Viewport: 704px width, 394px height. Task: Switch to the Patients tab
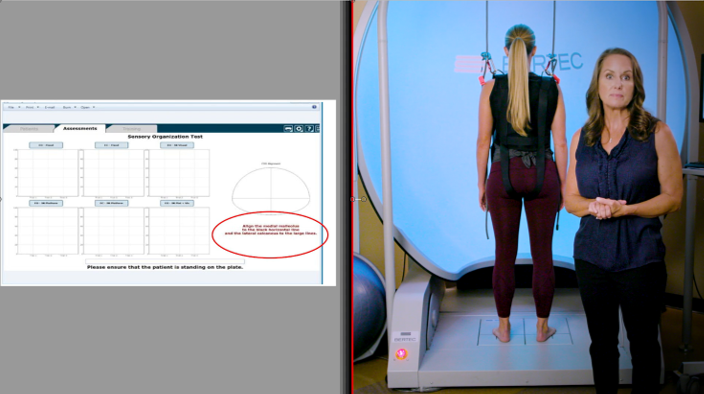click(x=29, y=129)
